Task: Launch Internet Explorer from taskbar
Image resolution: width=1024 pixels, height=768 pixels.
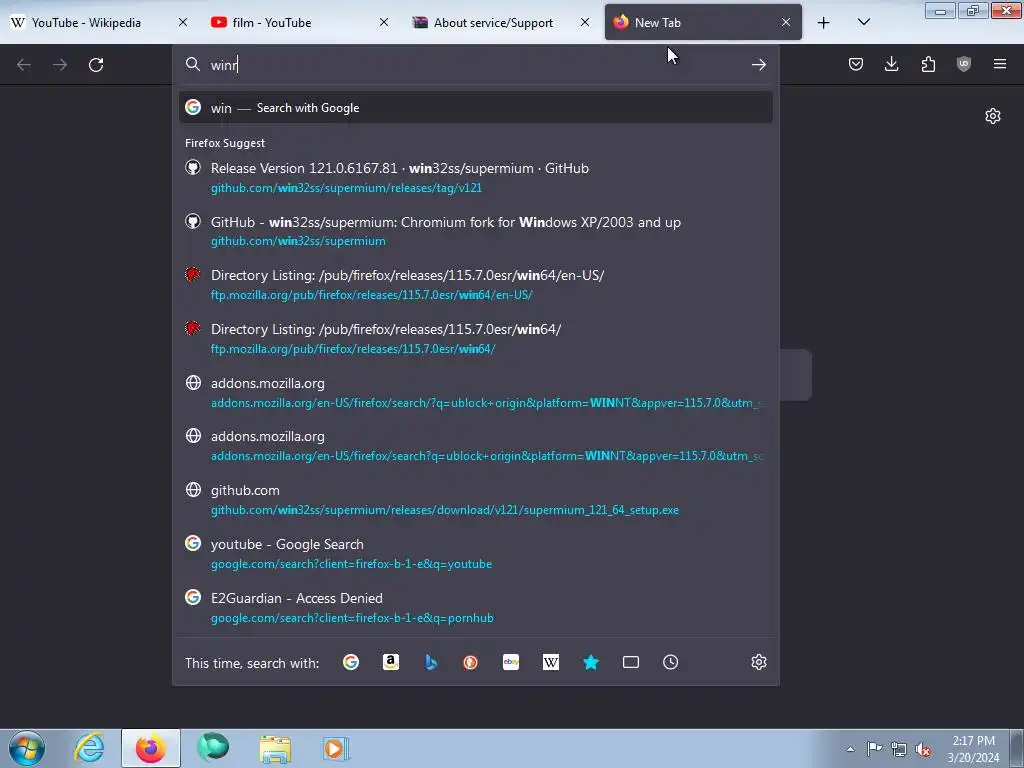Action: point(89,748)
